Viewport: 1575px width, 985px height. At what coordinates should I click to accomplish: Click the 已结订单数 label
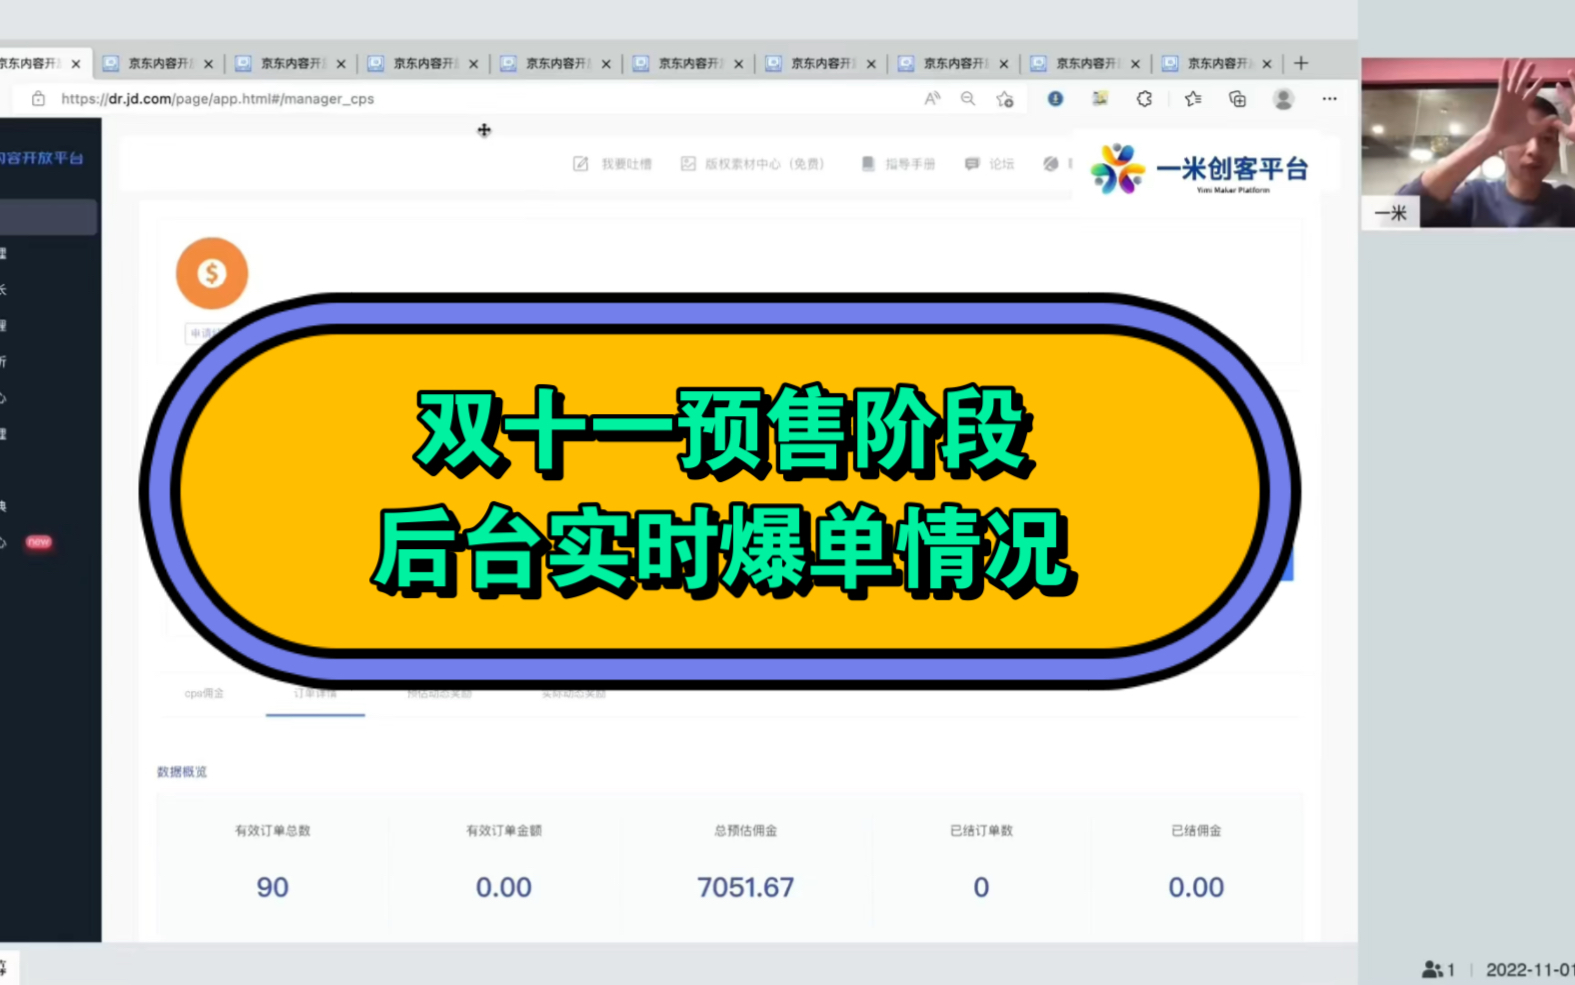(x=981, y=831)
